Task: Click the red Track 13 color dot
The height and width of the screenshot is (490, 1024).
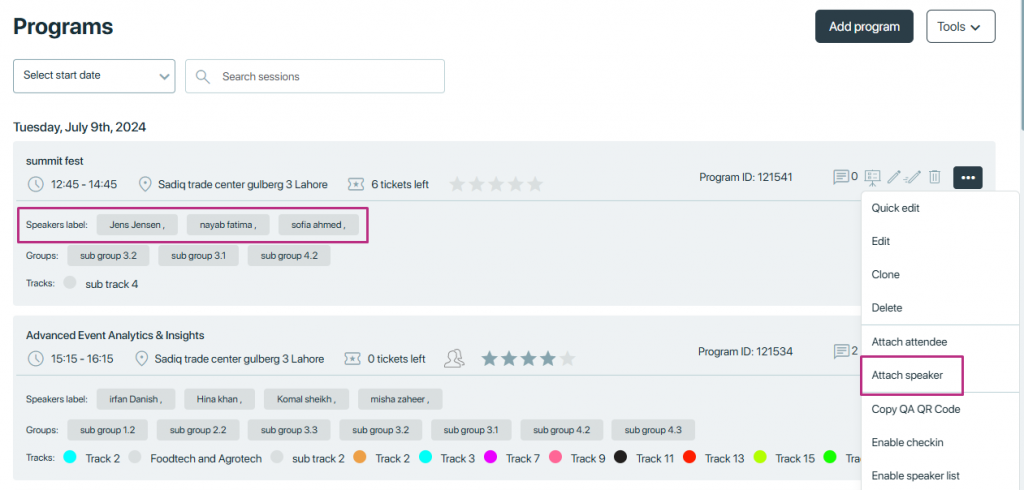Action: pos(689,457)
